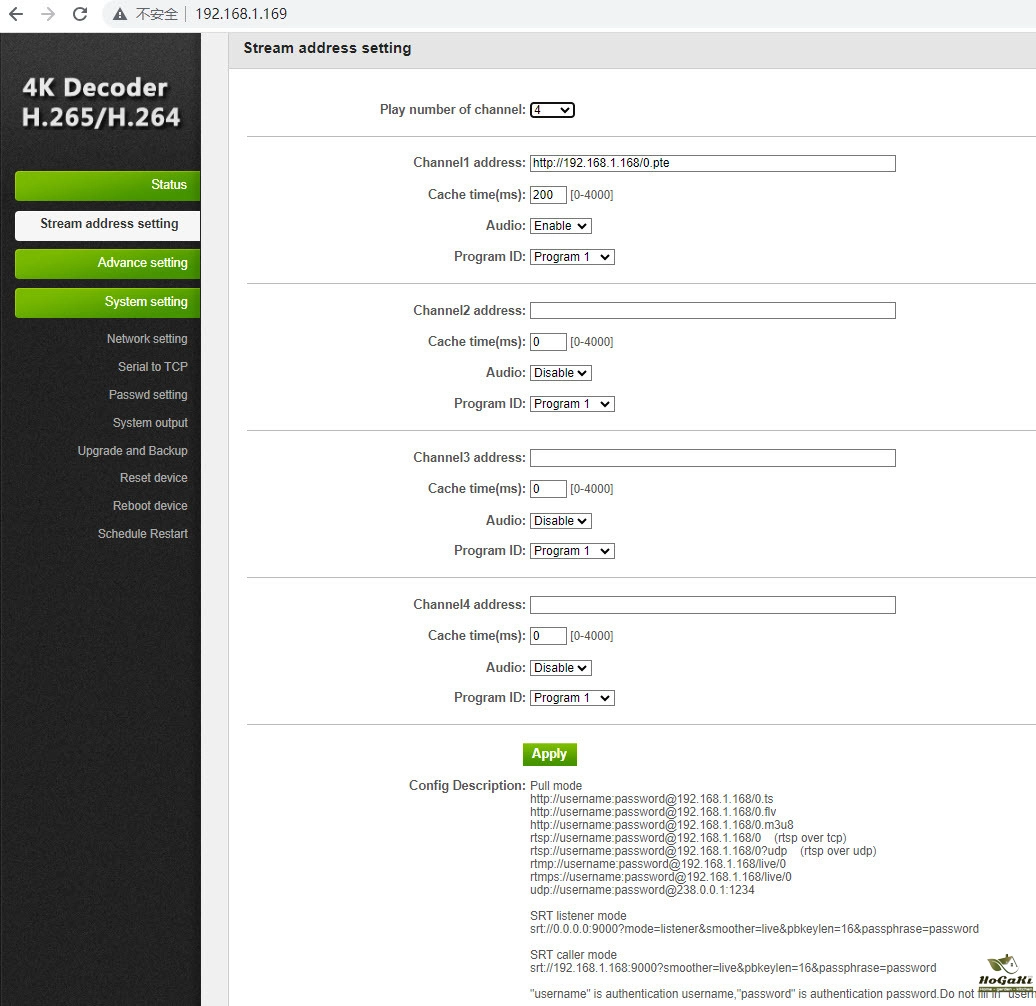
Task: Open the Play number of channel dropdown
Action: tap(552, 110)
